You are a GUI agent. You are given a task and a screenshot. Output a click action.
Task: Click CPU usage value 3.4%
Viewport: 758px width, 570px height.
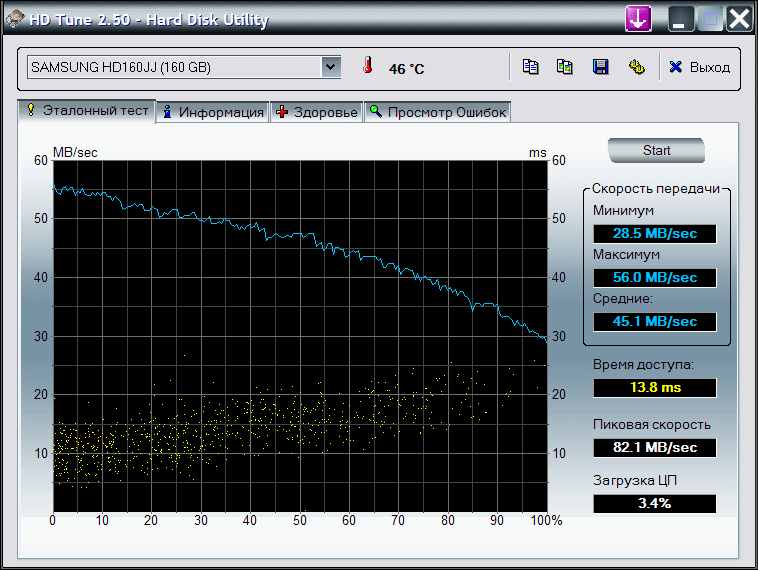pos(655,503)
